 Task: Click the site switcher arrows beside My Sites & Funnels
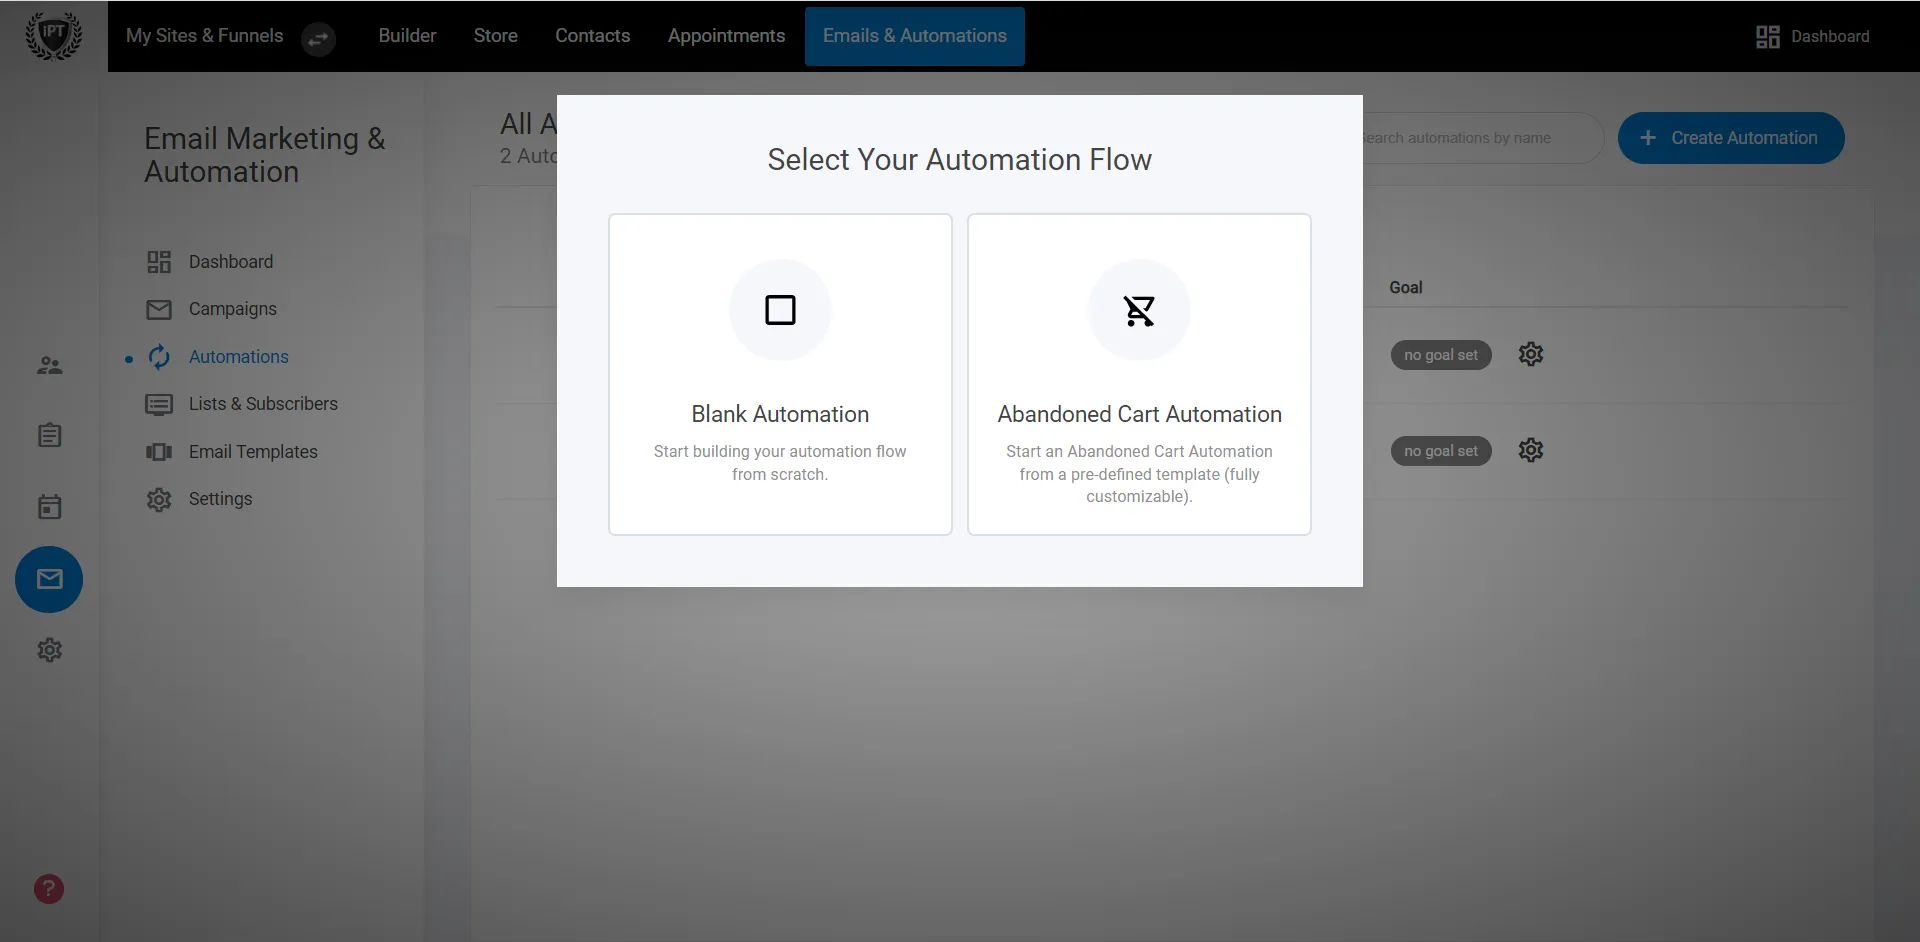click(318, 40)
